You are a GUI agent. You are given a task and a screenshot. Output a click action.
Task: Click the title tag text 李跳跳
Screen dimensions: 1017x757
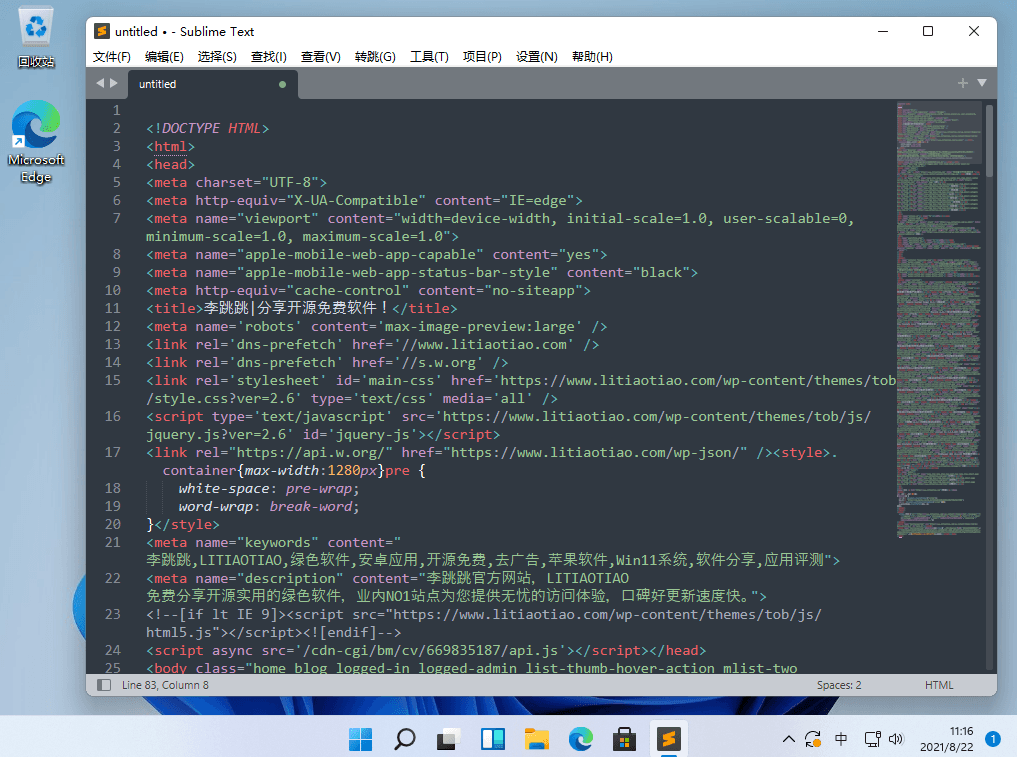click(226, 308)
